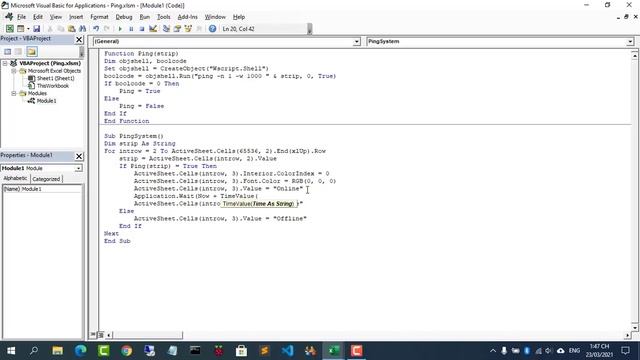Click code window vertical scrollbar down arrow
This screenshot has height=360, width=640.
635,327
